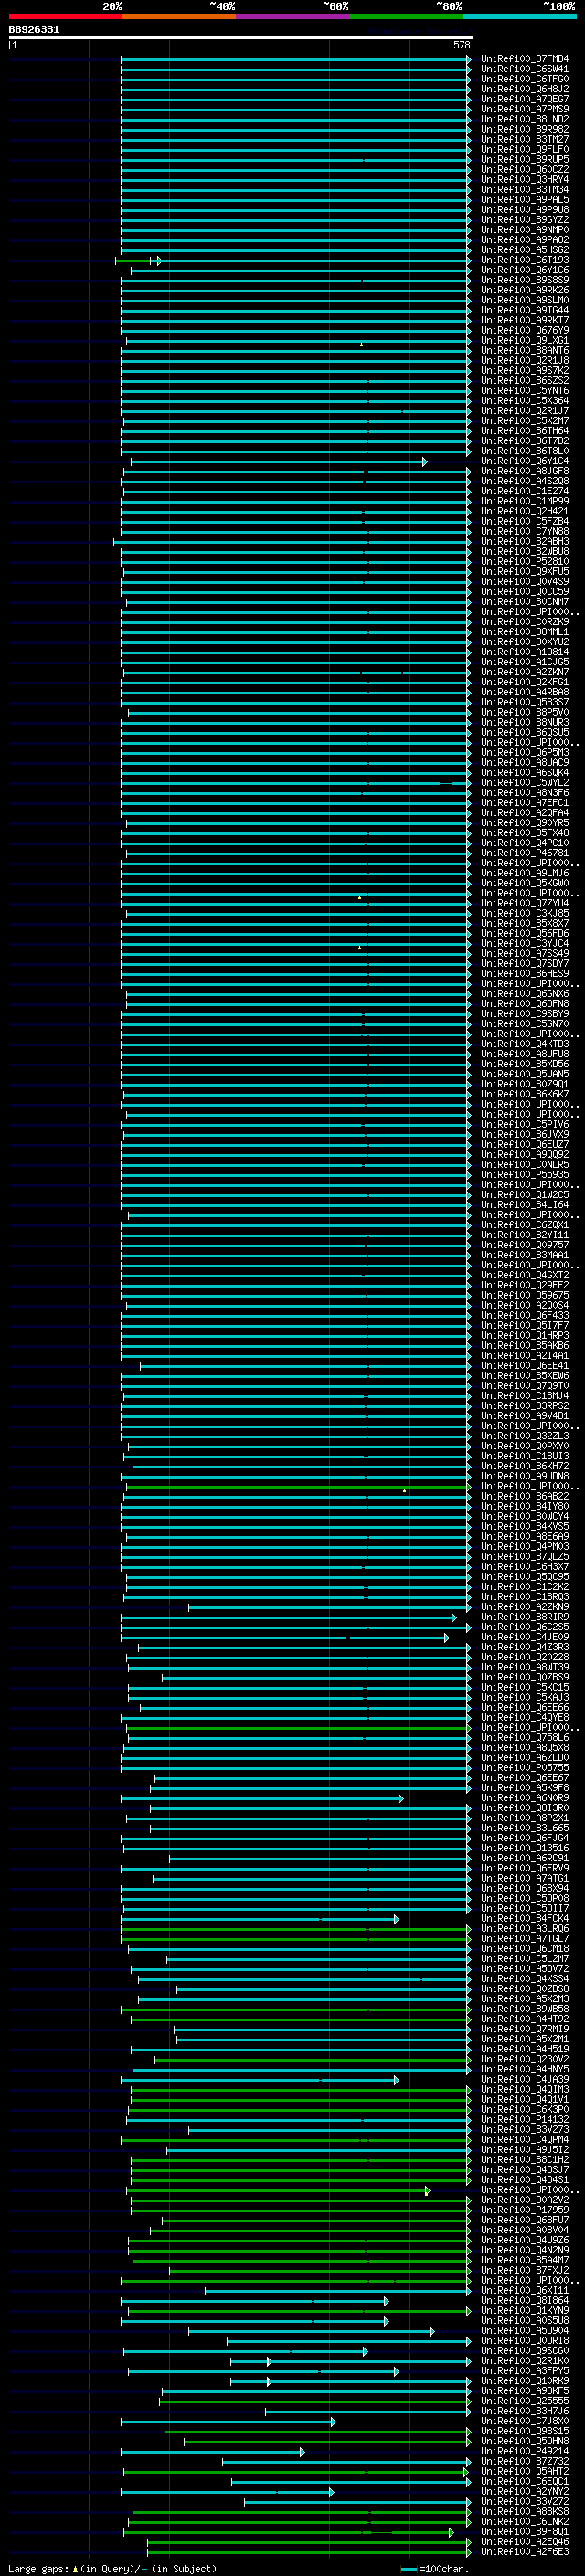Open hit UniRef100_B7FMD4
Viewport: 585px width, 2576px height.
click(524, 59)
